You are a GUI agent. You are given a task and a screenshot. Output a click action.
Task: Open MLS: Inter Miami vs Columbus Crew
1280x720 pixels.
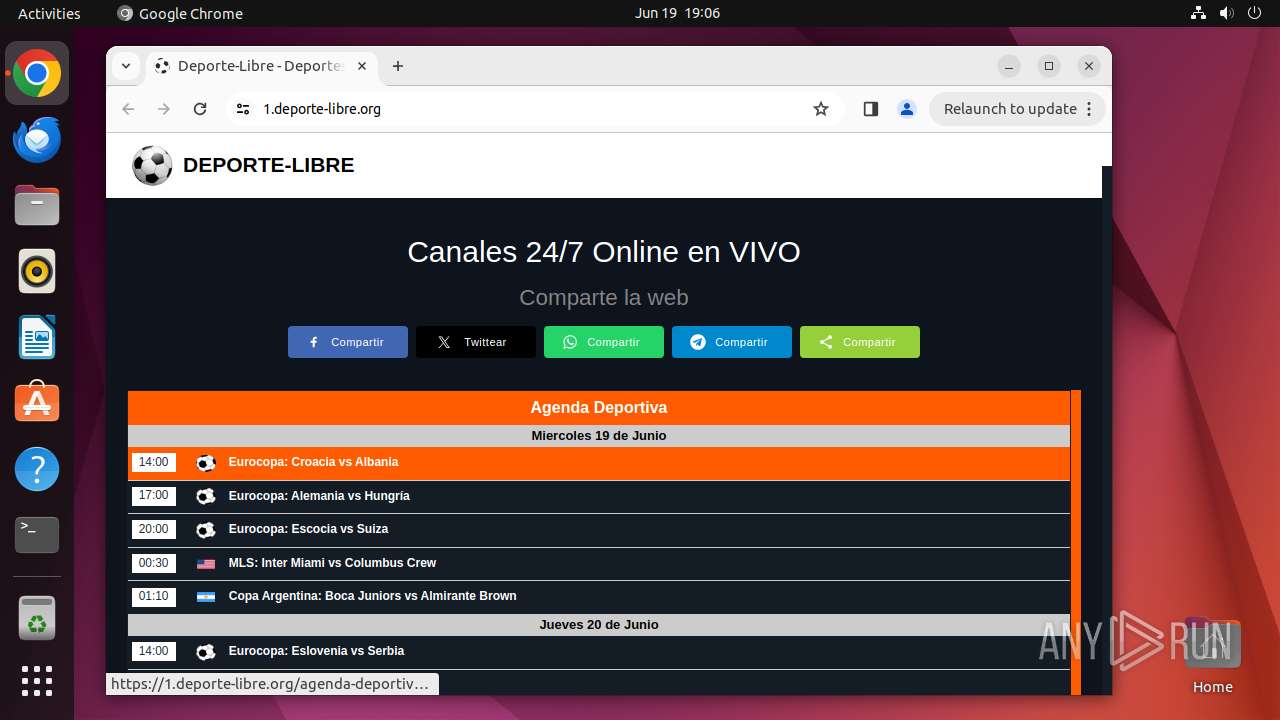click(x=599, y=563)
